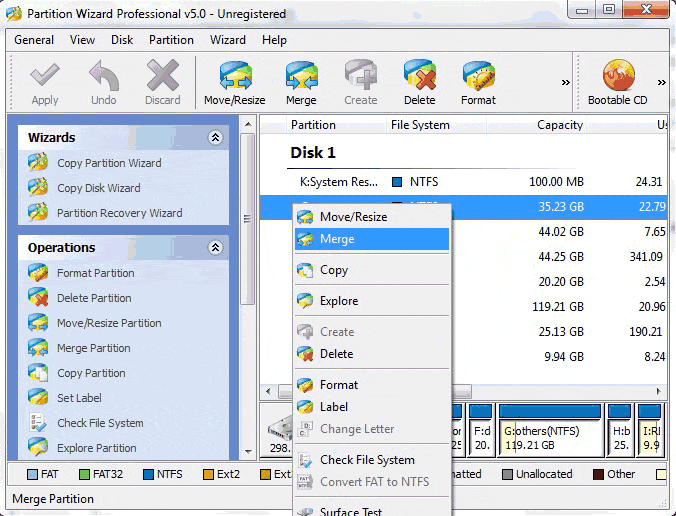Click the Unallocated legend color swatch
Image resolution: width=676 pixels, height=516 pixels.
[x=507, y=475]
